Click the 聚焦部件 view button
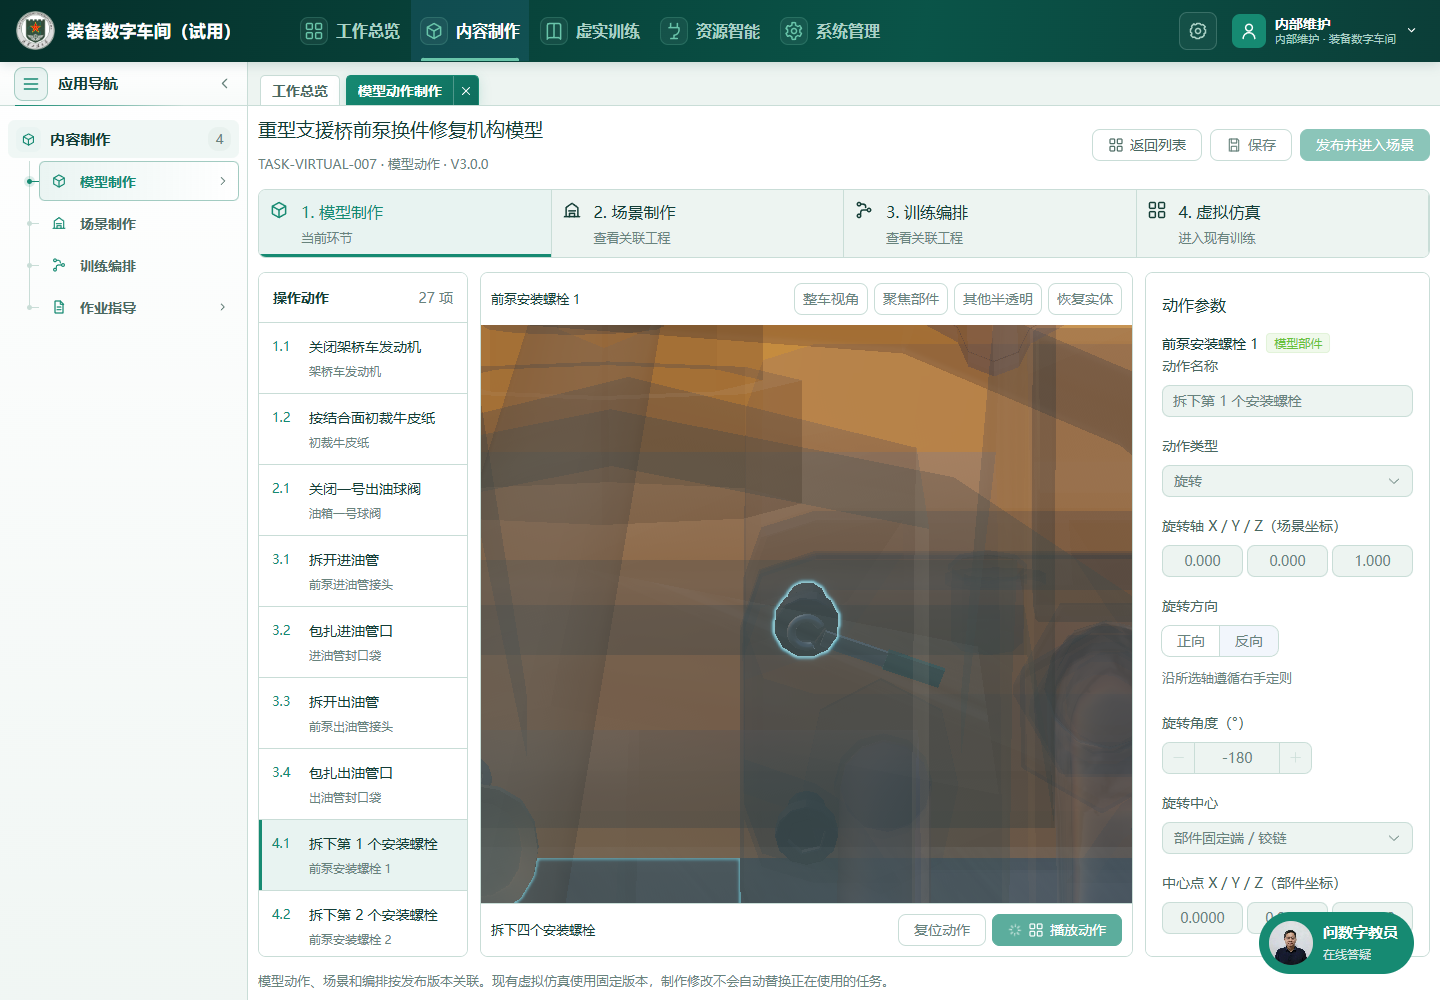This screenshot has width=1440, height=1000. (x=910, y=299)
